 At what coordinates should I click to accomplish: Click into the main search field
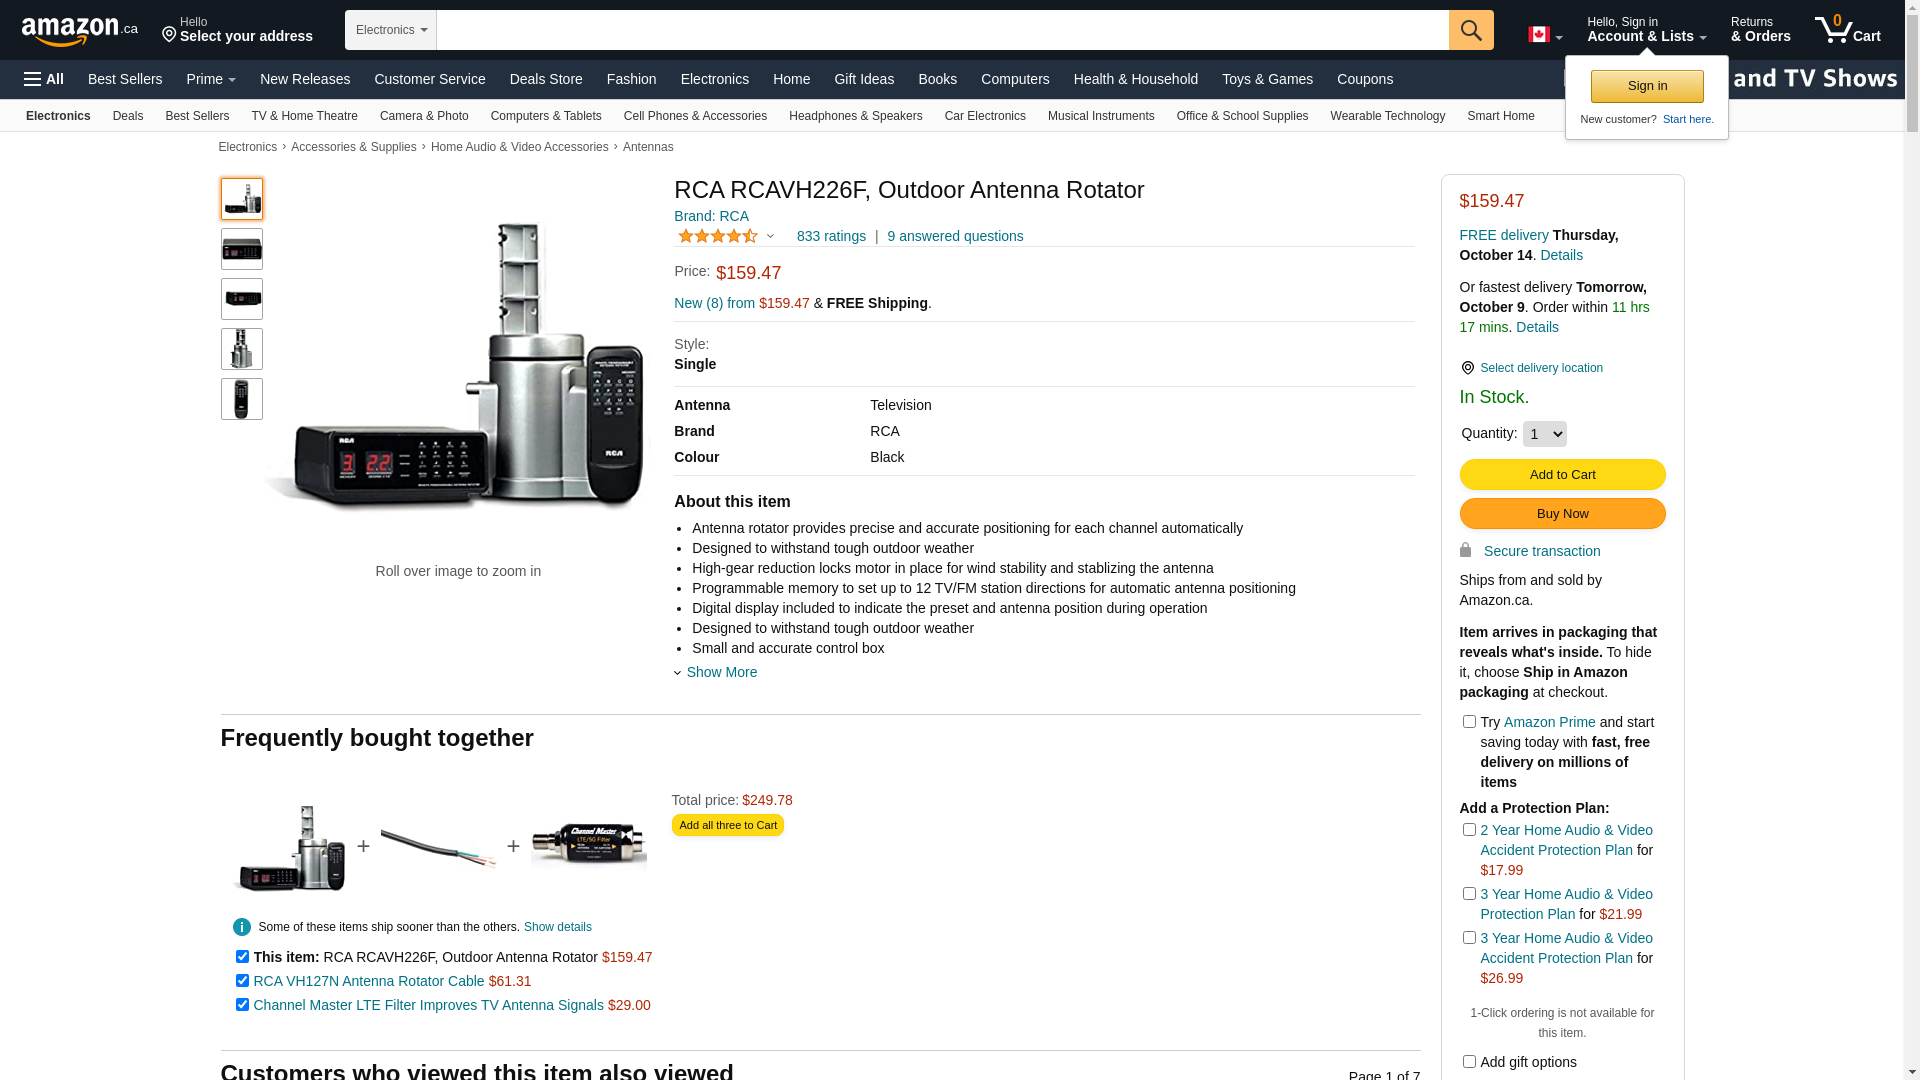(942, 30)
